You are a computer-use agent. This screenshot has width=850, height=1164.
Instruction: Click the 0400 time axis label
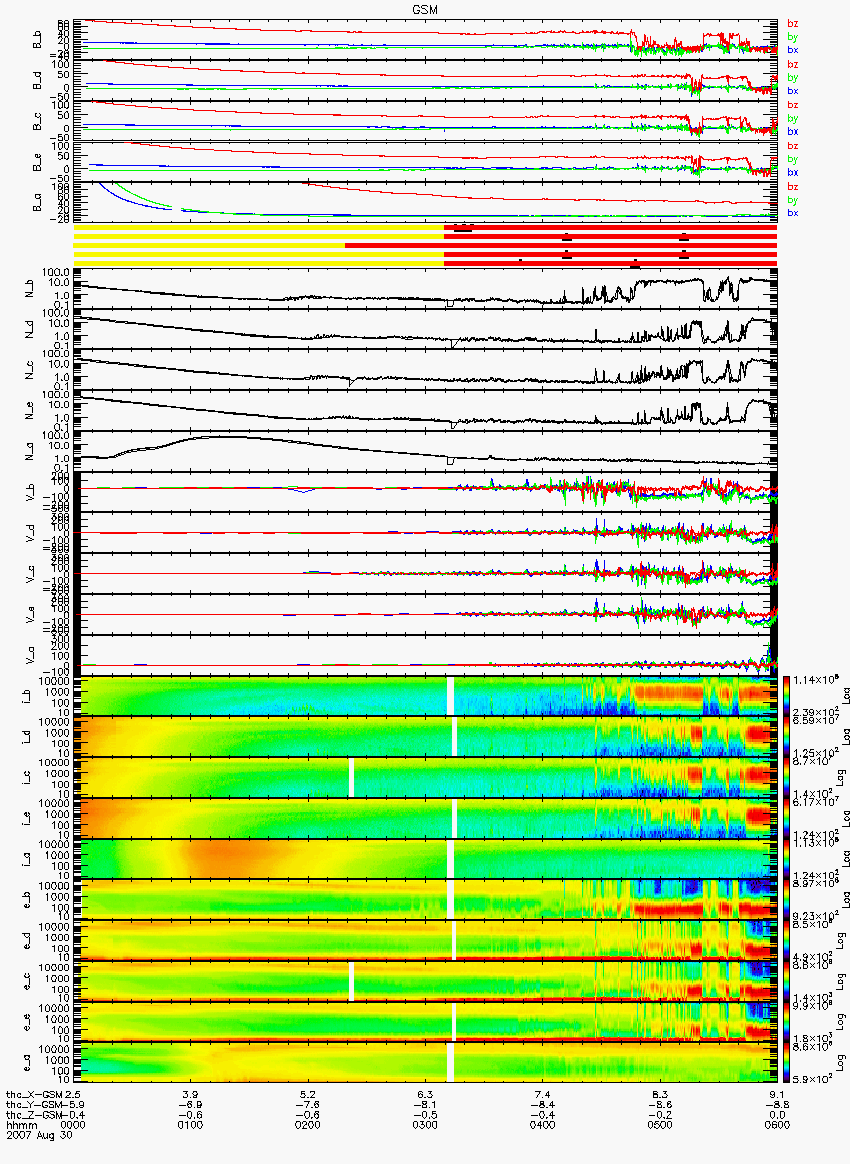tap(543, 1125)
